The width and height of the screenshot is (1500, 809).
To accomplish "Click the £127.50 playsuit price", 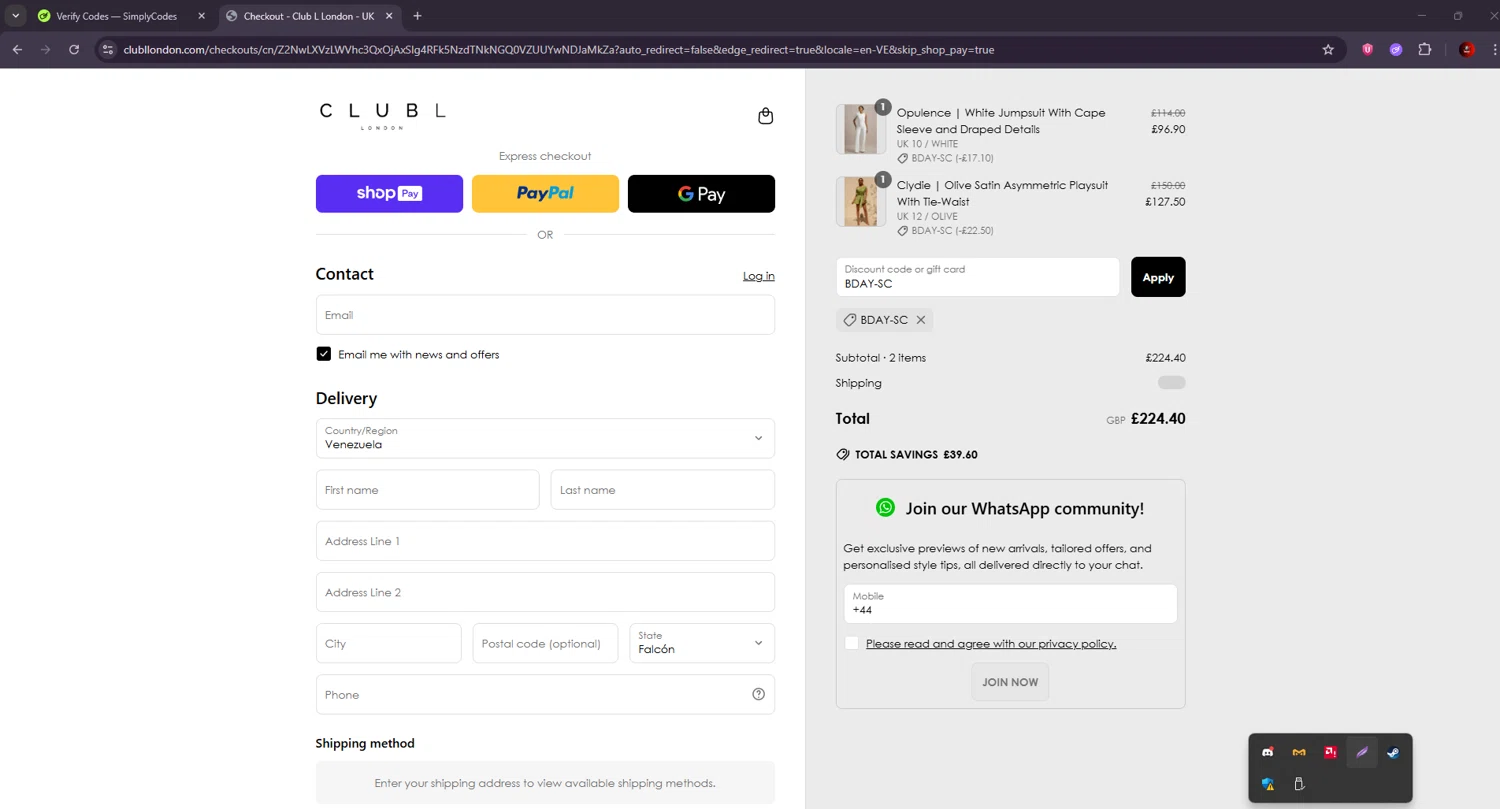I will [x=1165, y=201].
